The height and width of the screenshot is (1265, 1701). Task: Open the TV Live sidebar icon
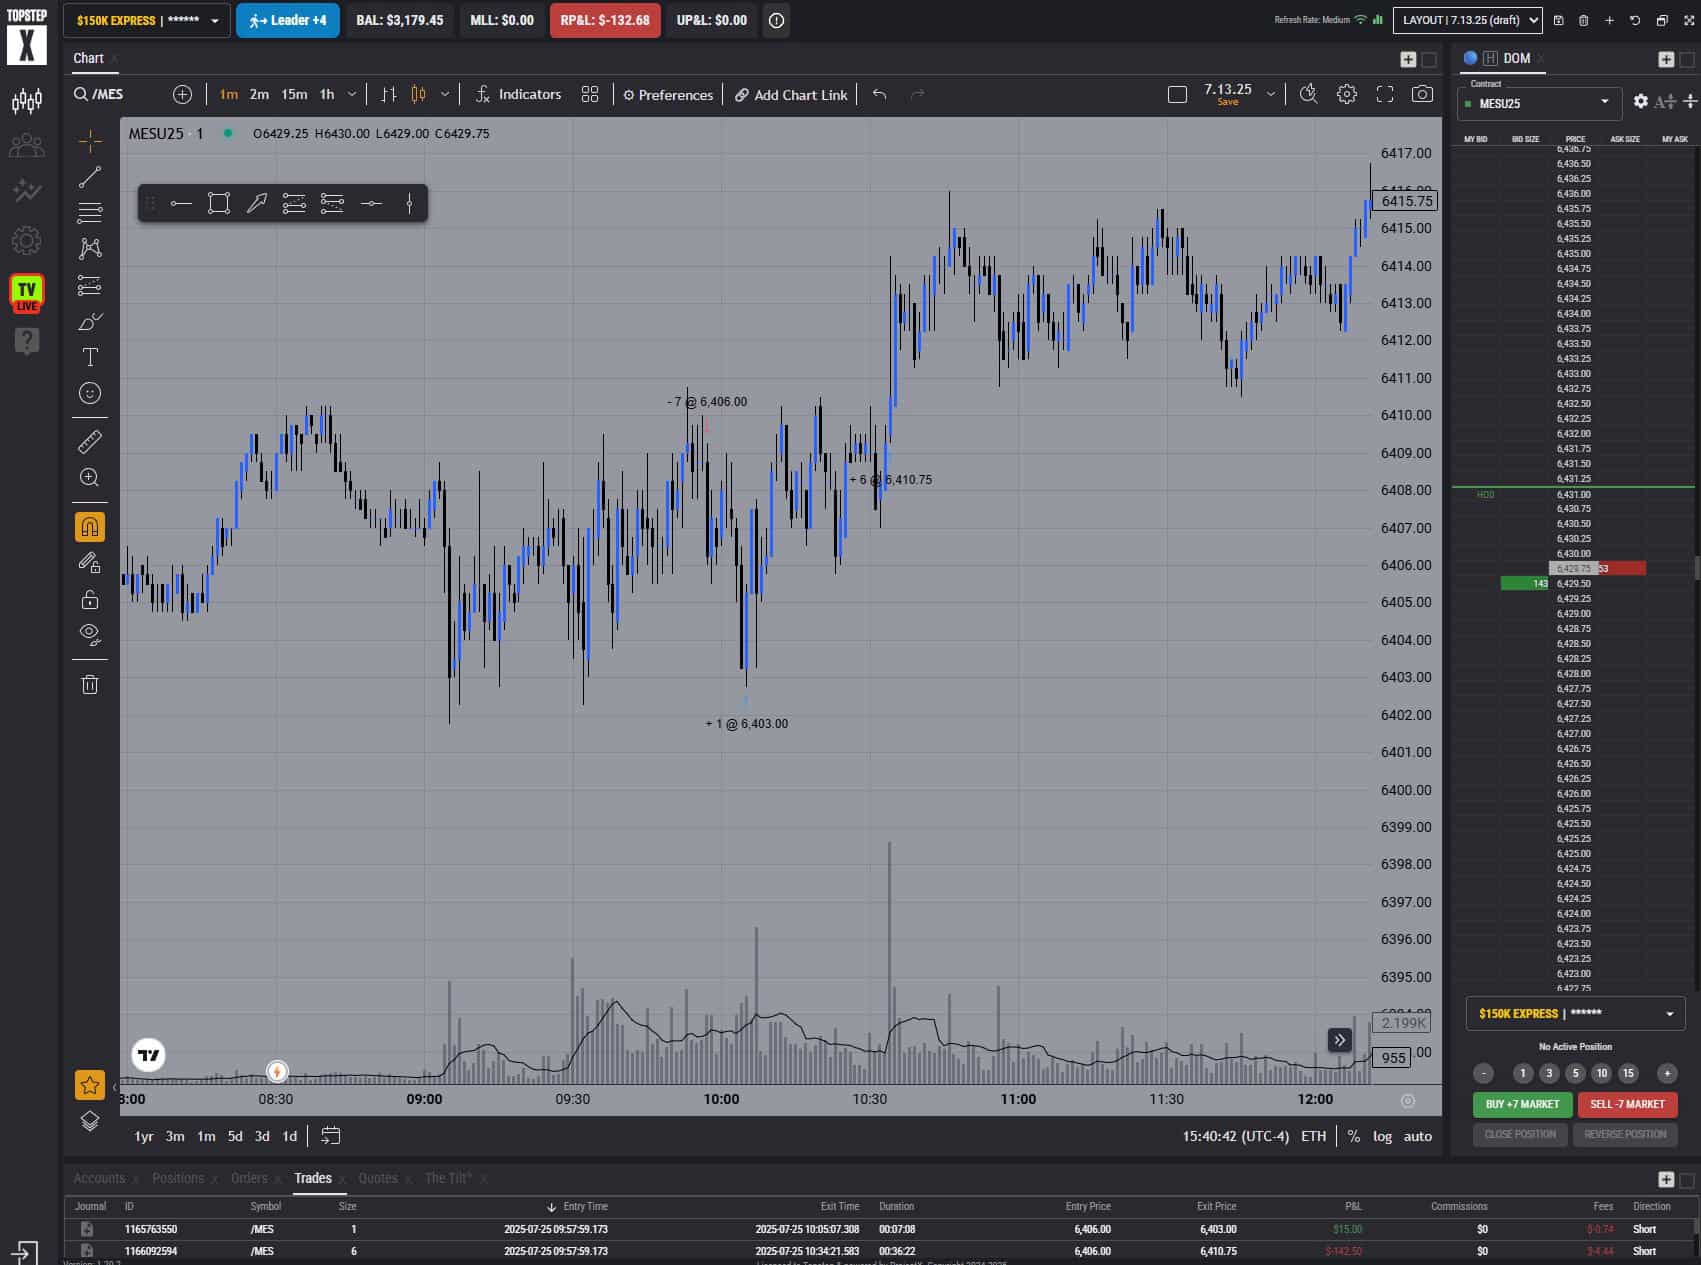27,293
